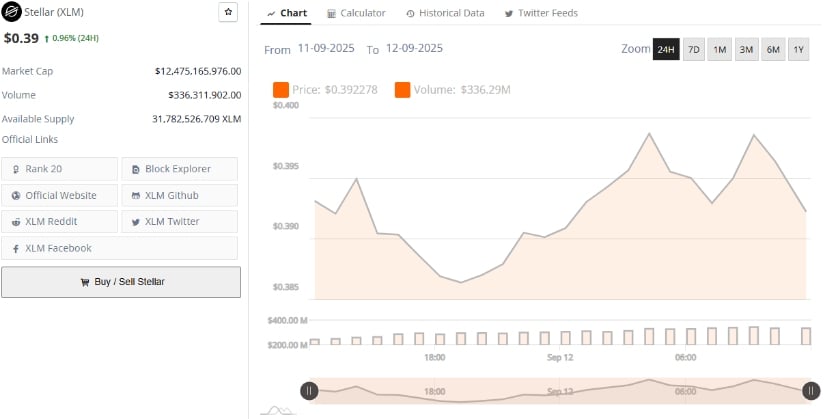Click the Volume: $336.29M legend text

coord(462,89)
